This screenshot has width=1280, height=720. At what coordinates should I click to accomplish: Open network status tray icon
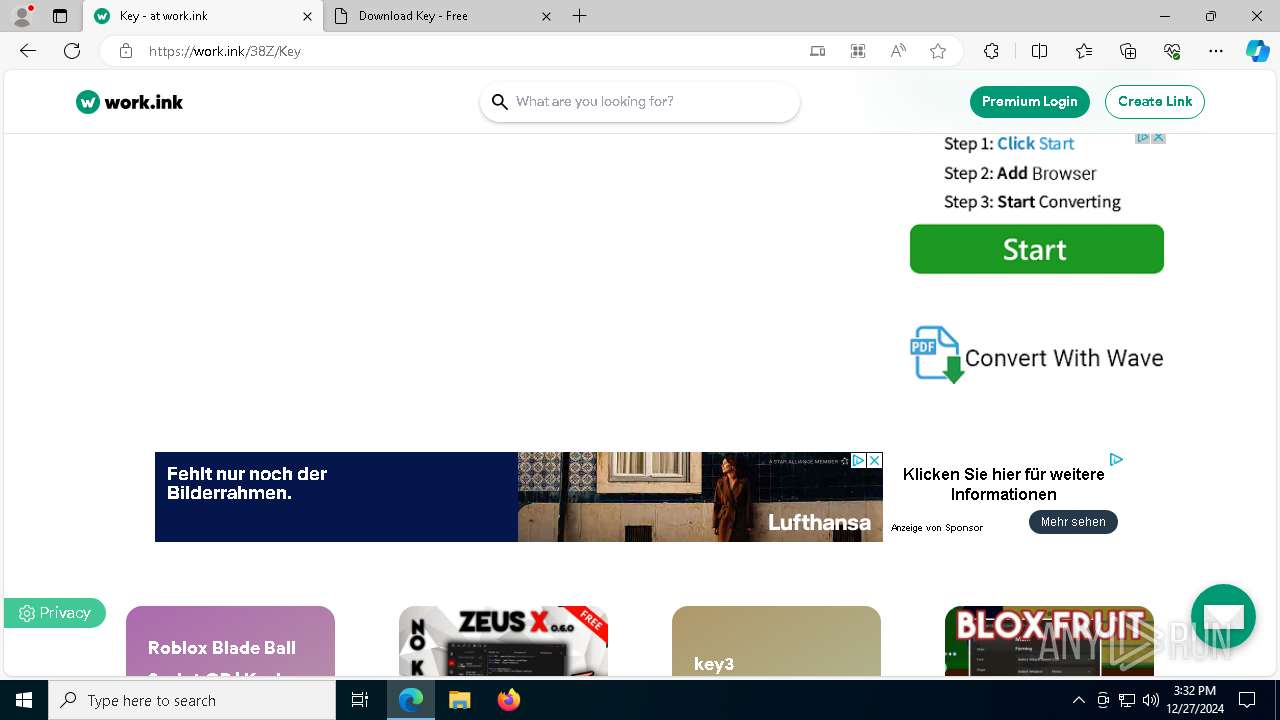[x=1127, y=700]
